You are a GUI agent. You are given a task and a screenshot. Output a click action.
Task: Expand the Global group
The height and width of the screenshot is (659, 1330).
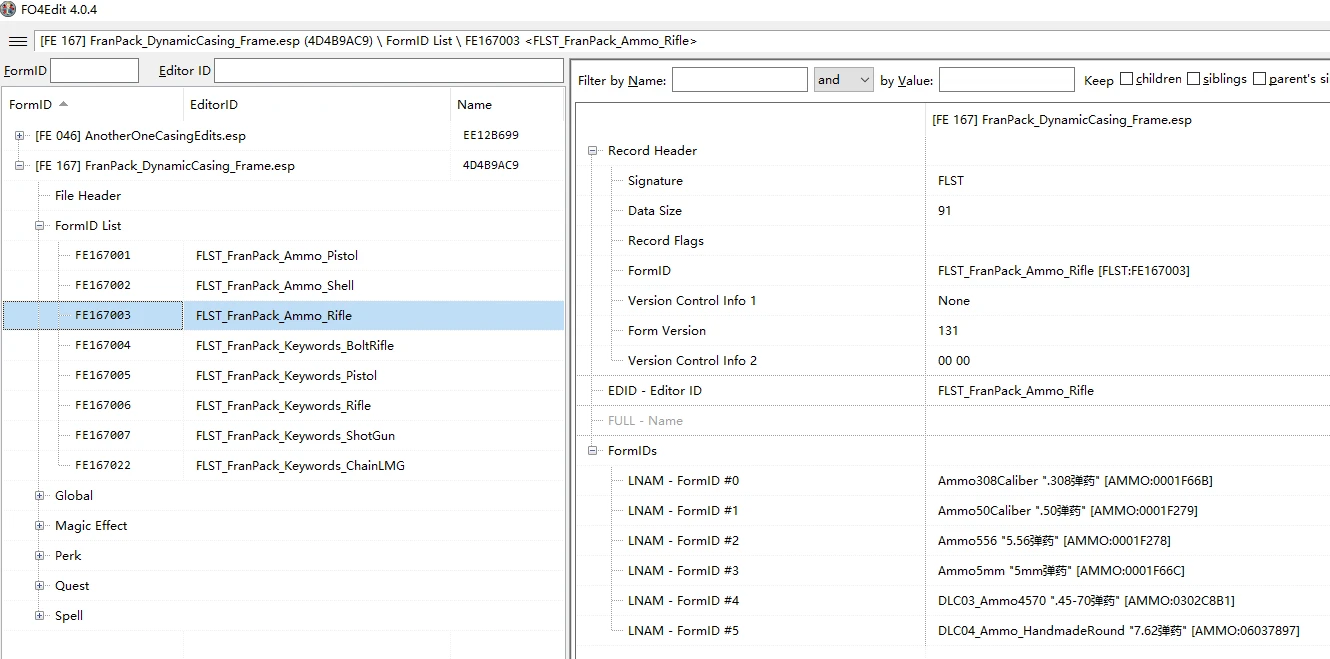(40, 495)
